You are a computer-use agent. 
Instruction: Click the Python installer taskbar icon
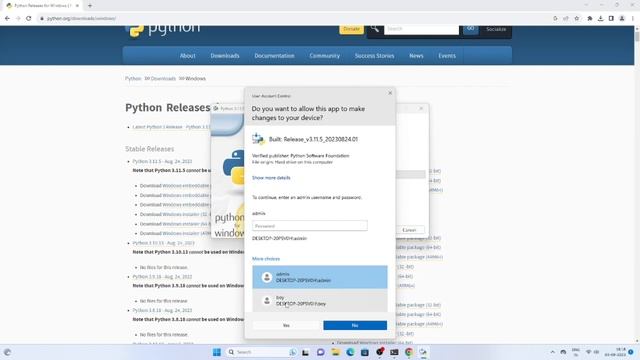click(x=423, y=352)
